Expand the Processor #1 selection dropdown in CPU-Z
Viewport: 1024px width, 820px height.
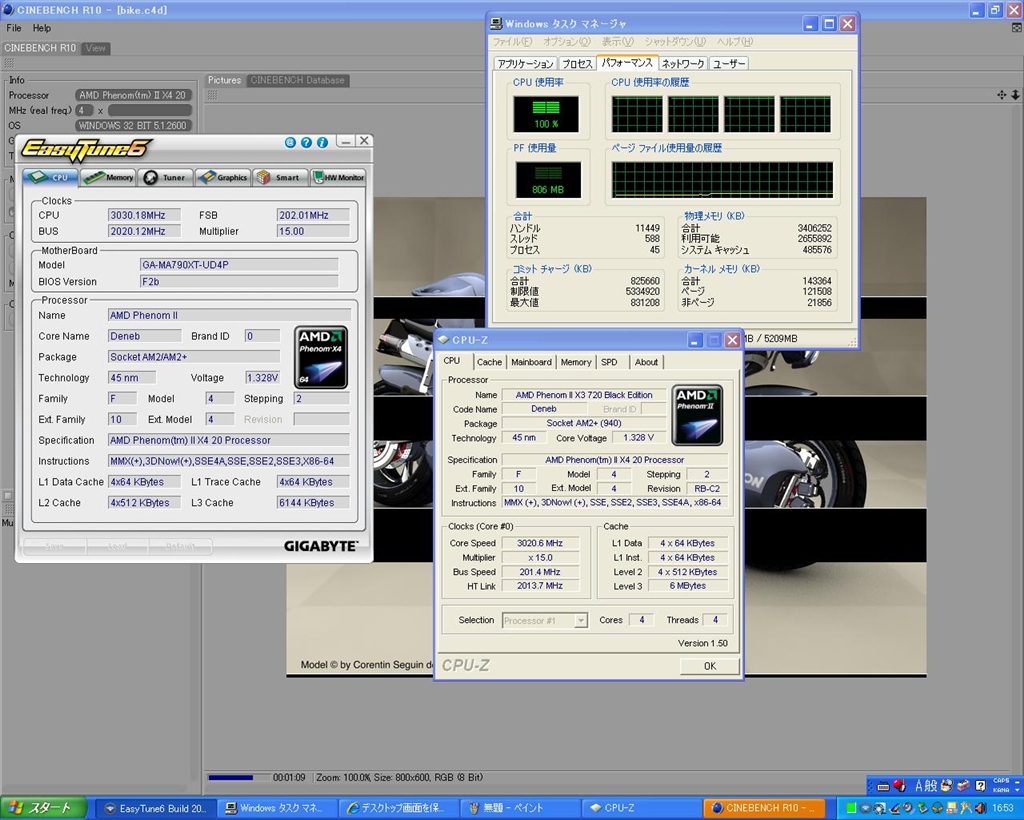point(581,620)
